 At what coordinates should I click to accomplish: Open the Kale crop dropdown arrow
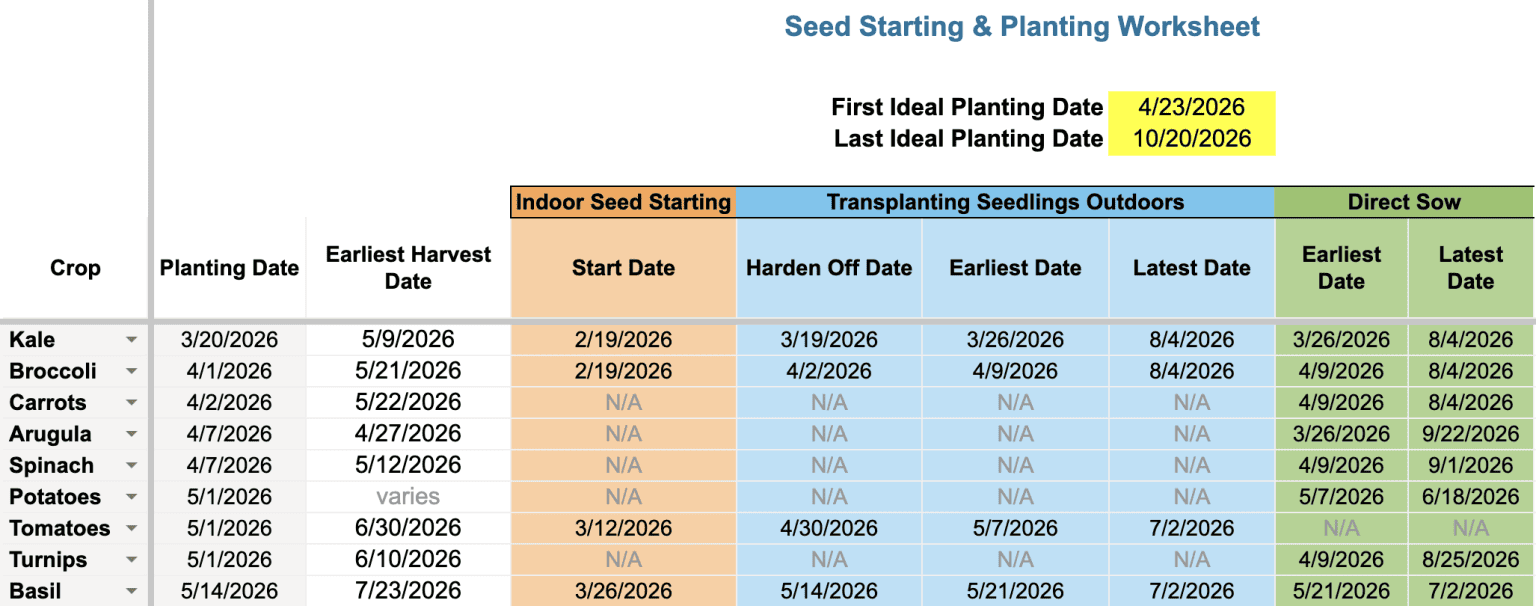tap(131, 340)
